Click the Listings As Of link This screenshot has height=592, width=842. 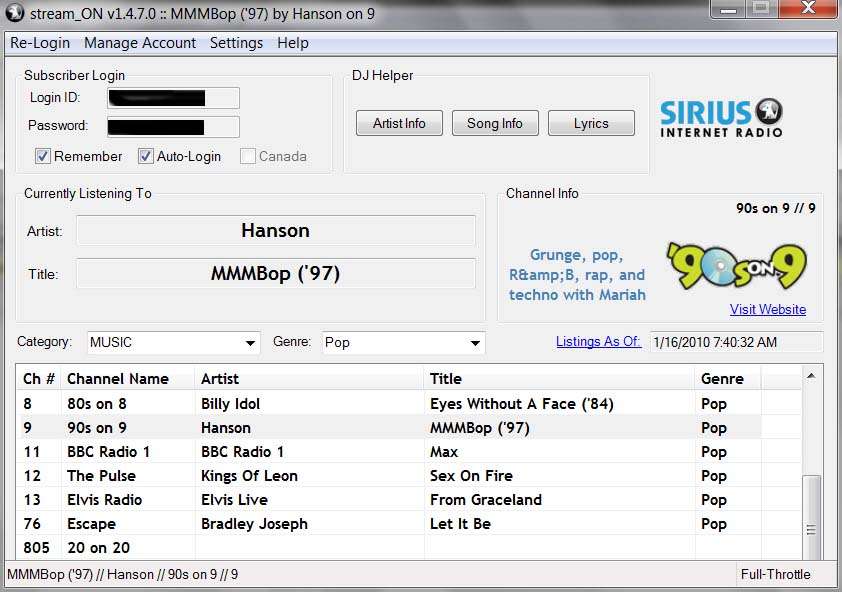click(x=598, y=342)
